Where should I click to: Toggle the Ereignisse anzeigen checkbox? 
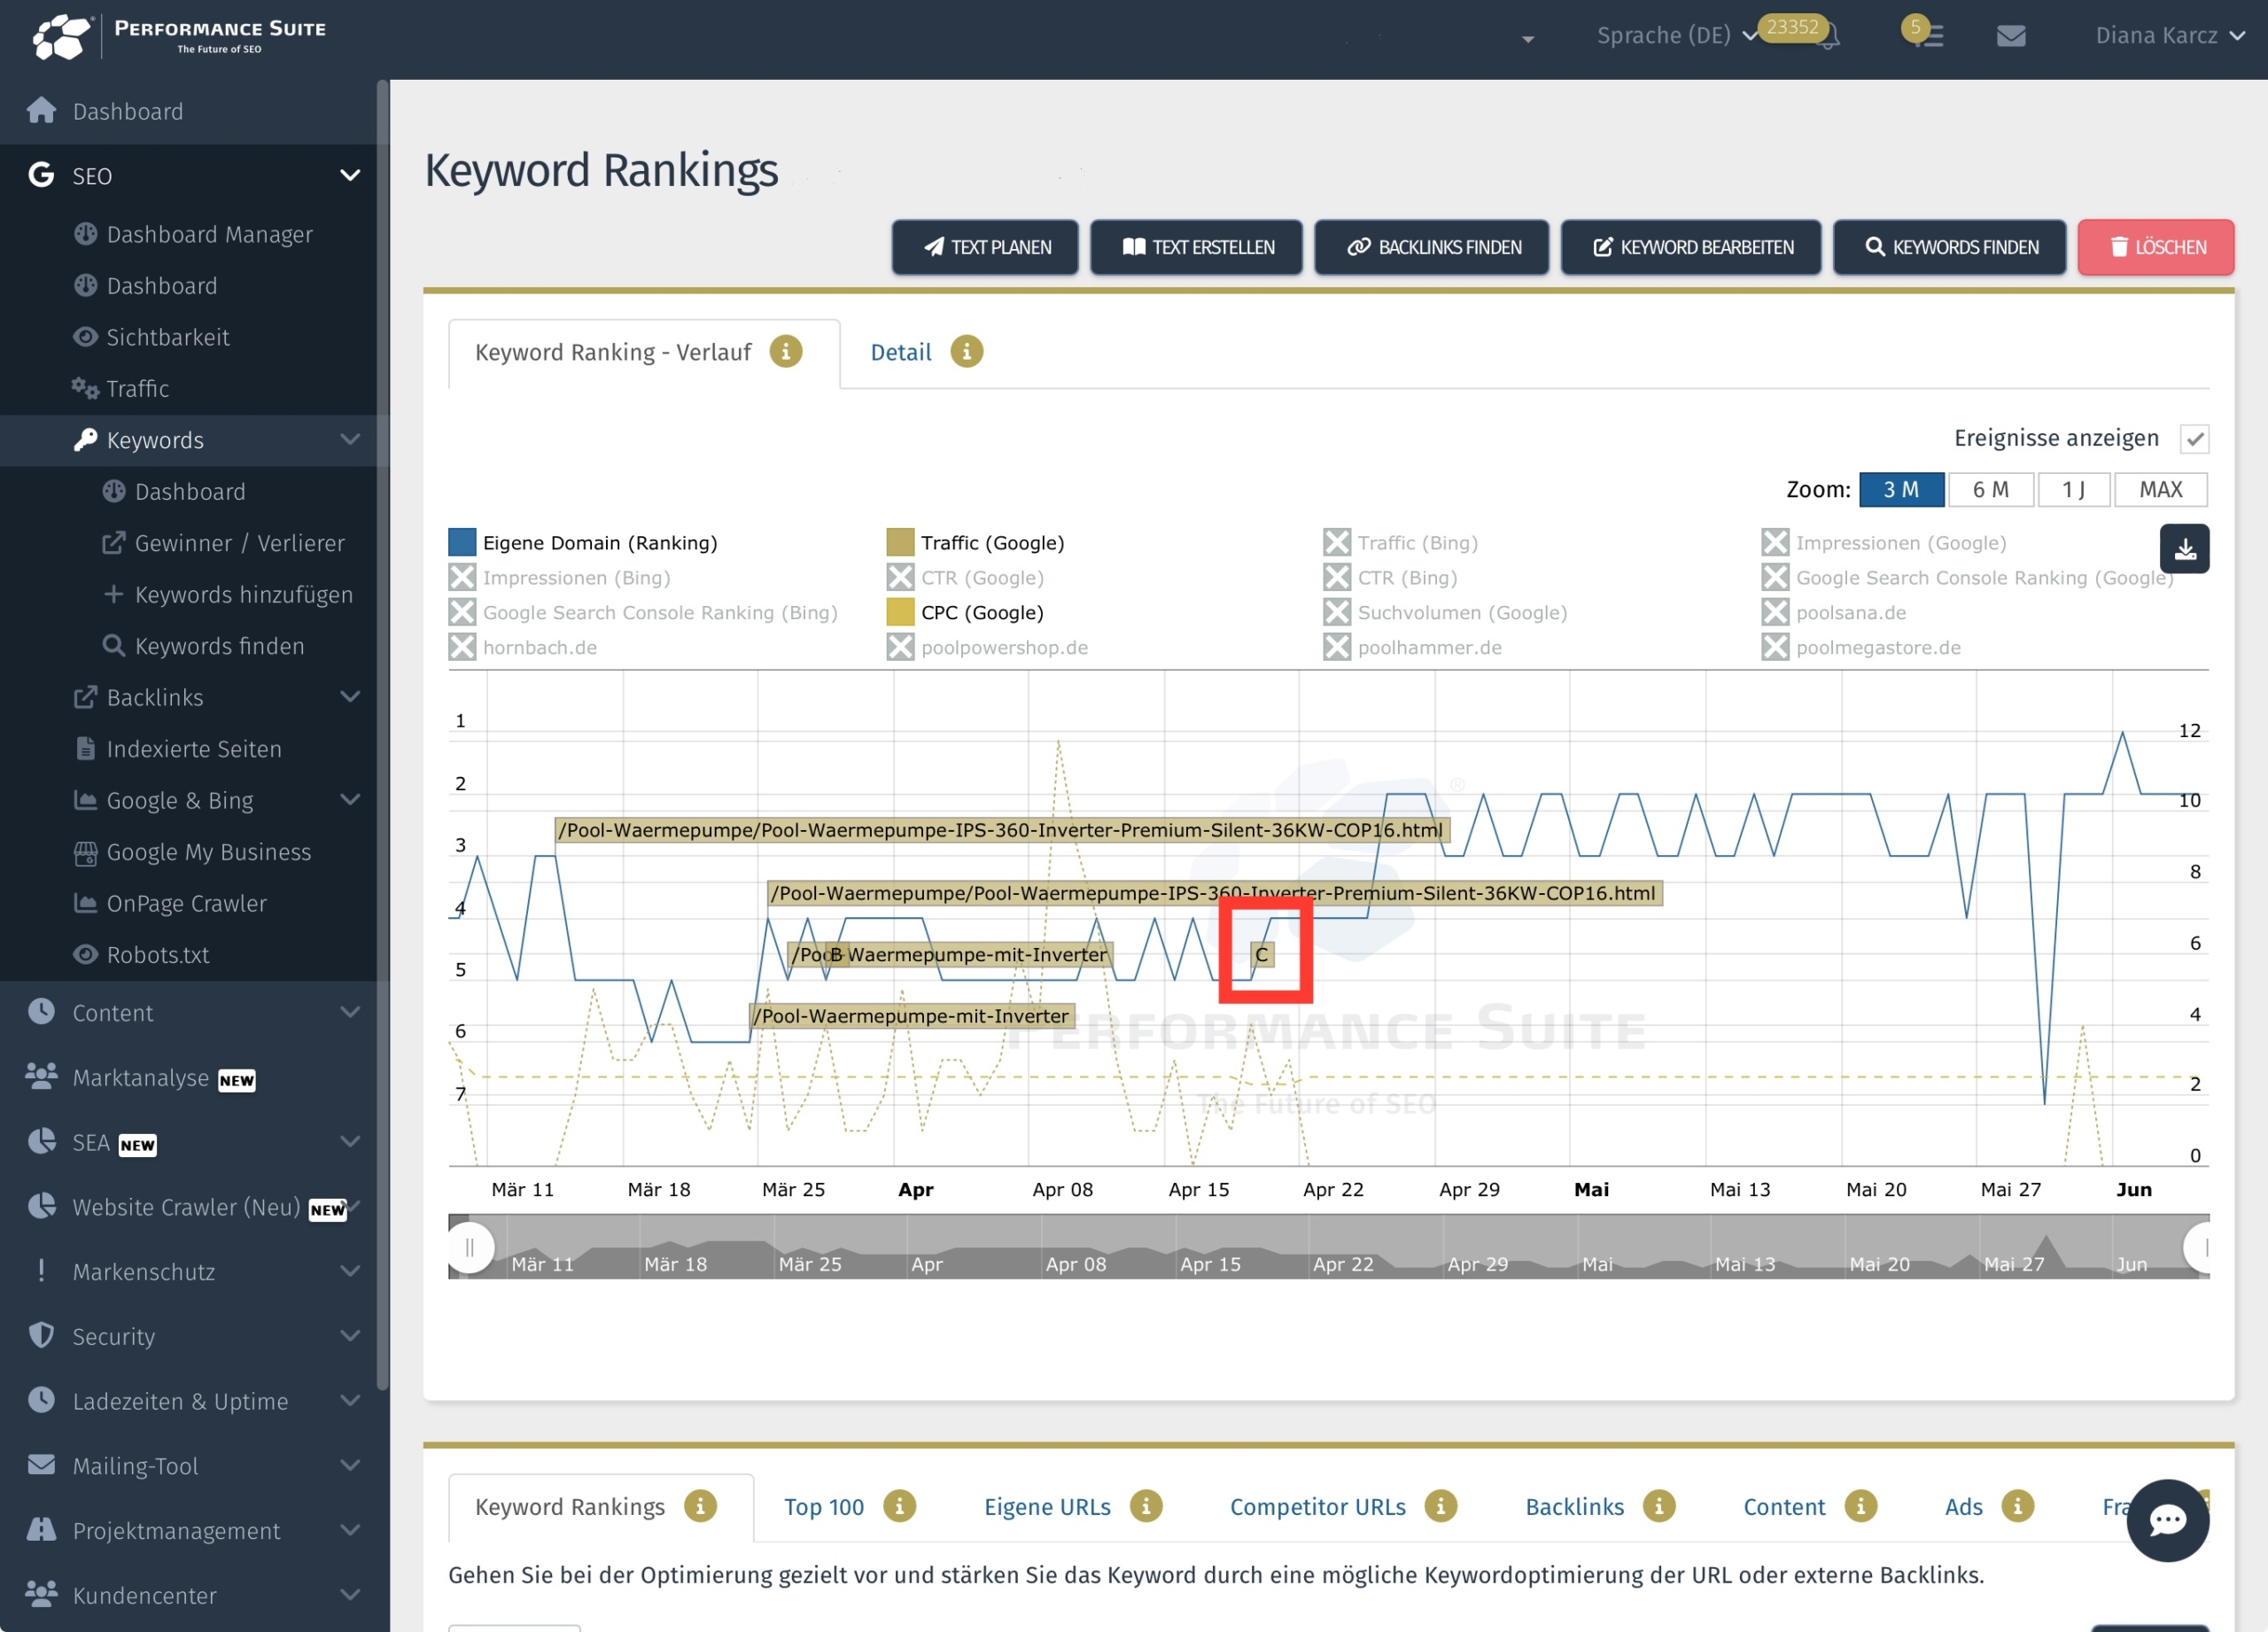pos(2194,438)
